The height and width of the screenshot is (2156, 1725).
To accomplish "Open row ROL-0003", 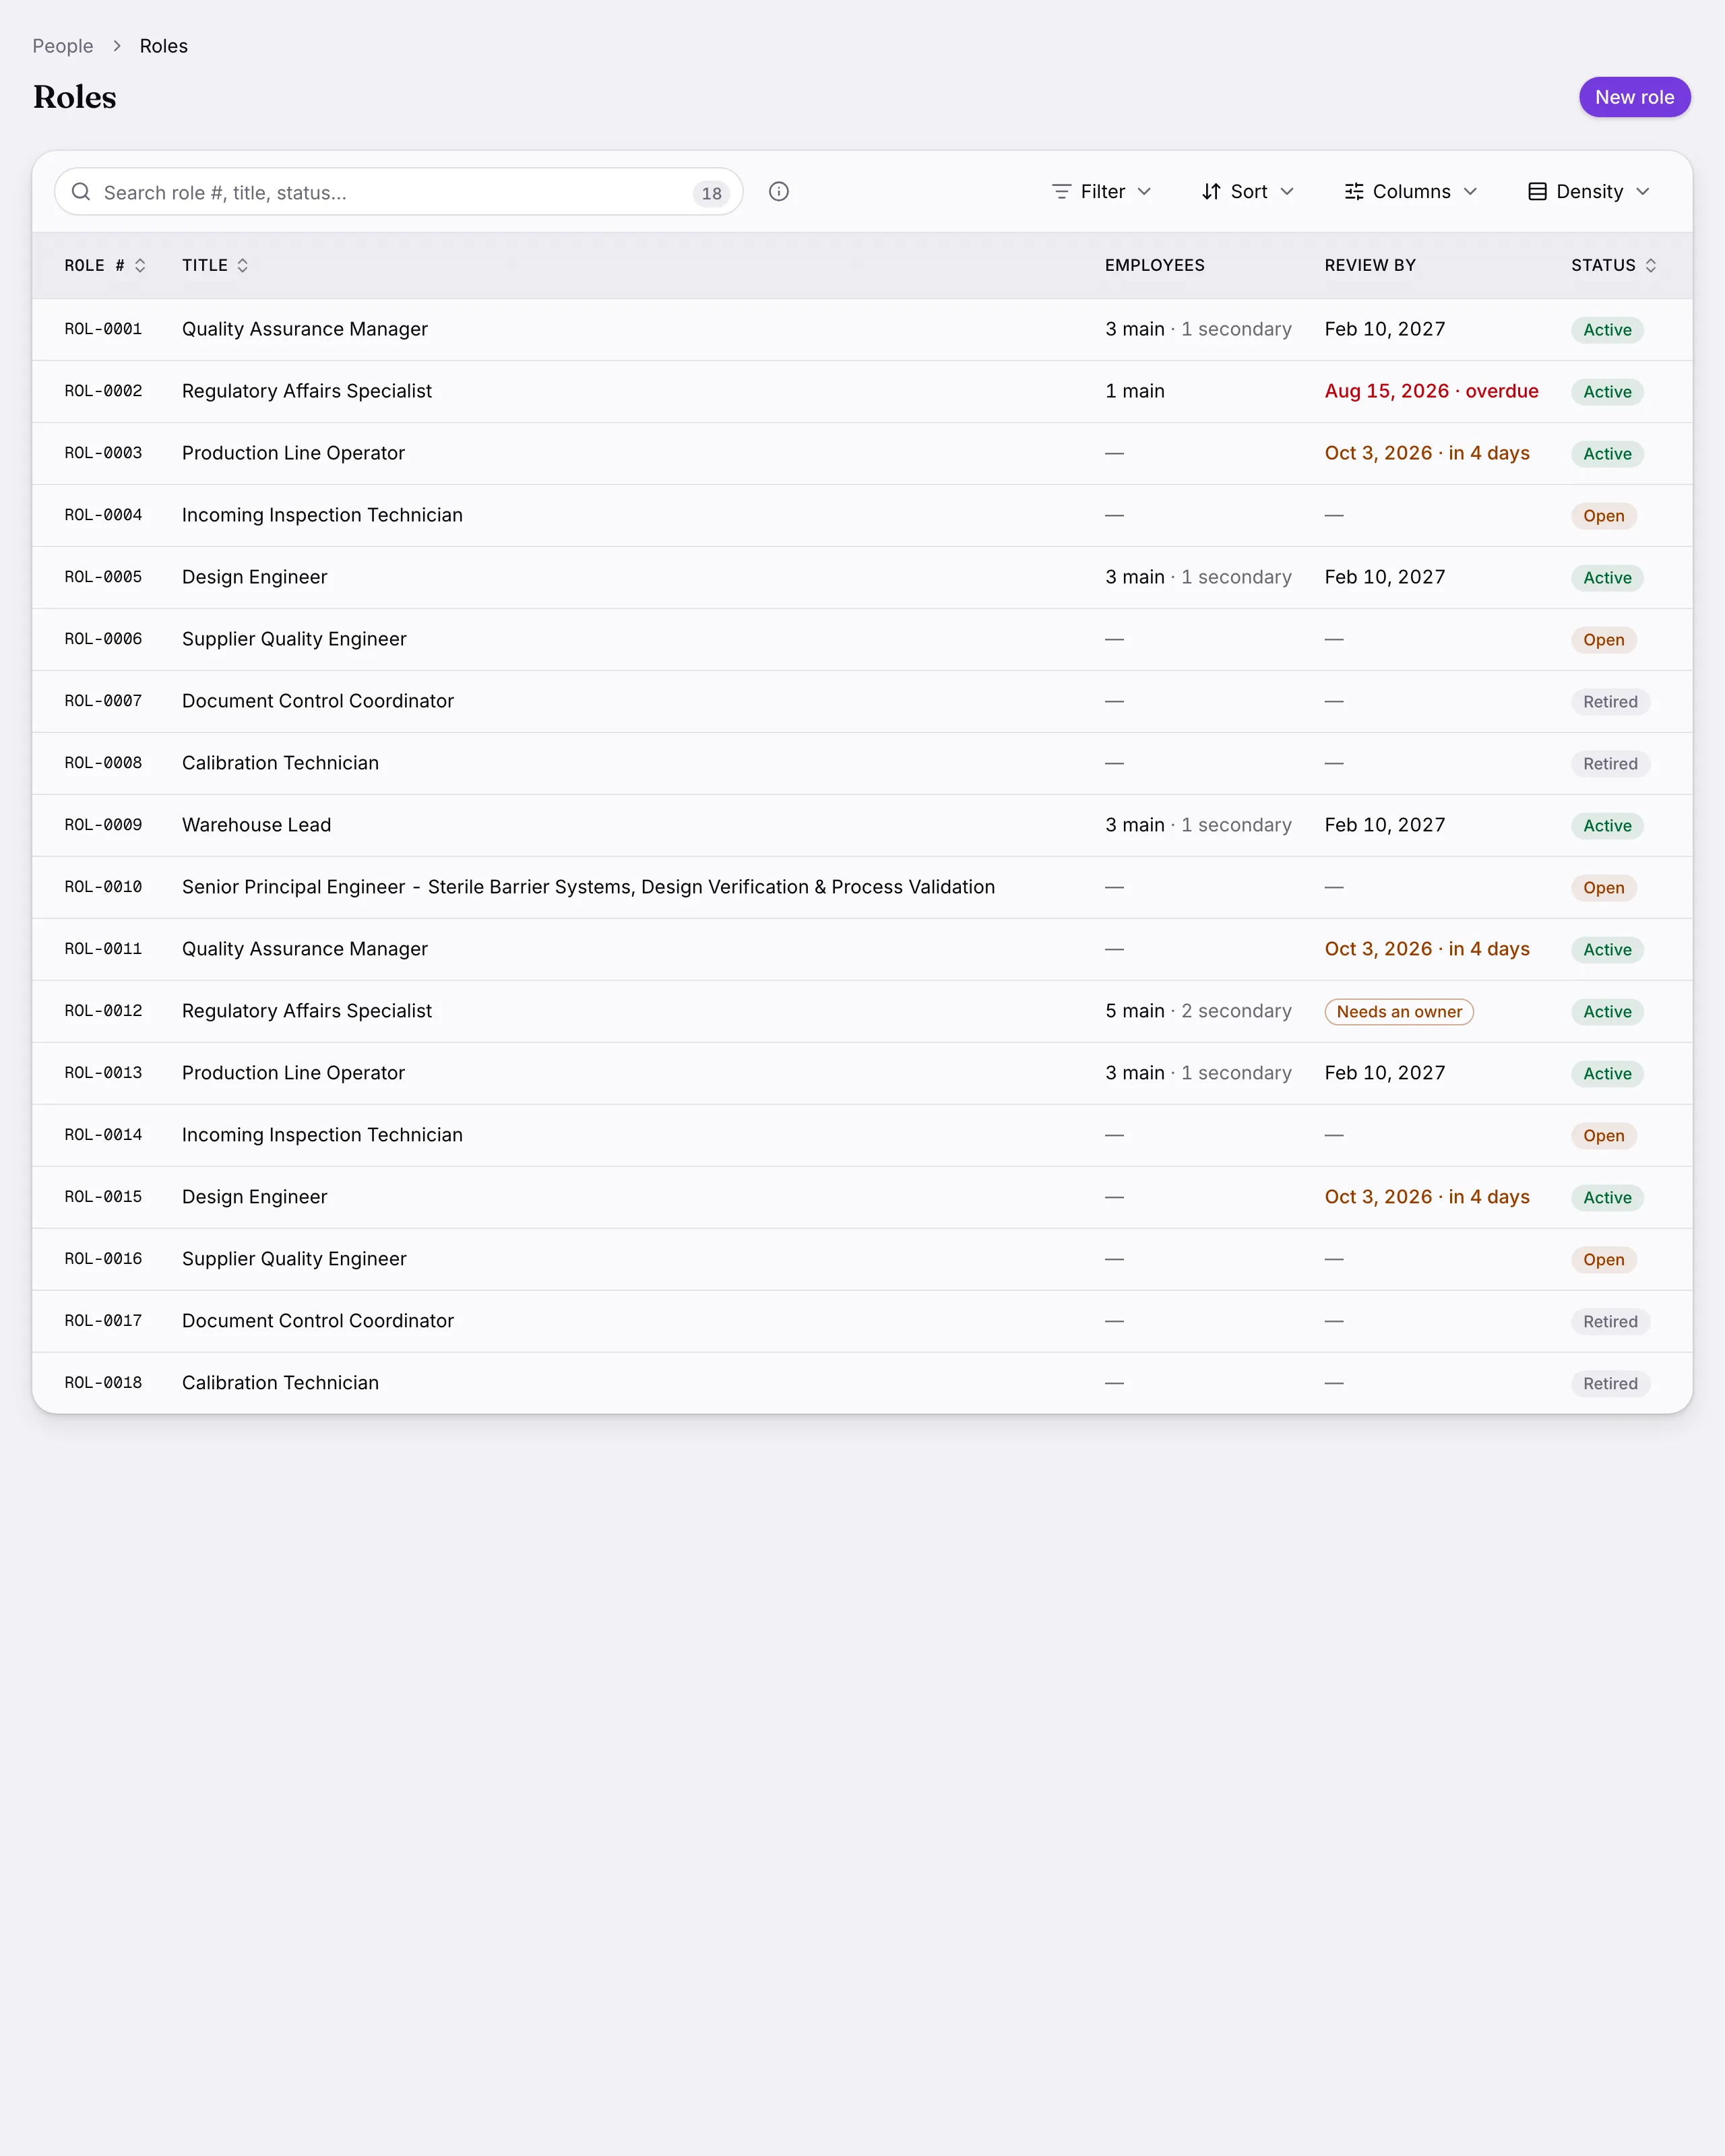I will pyautogui.click(x=862, y=454).
